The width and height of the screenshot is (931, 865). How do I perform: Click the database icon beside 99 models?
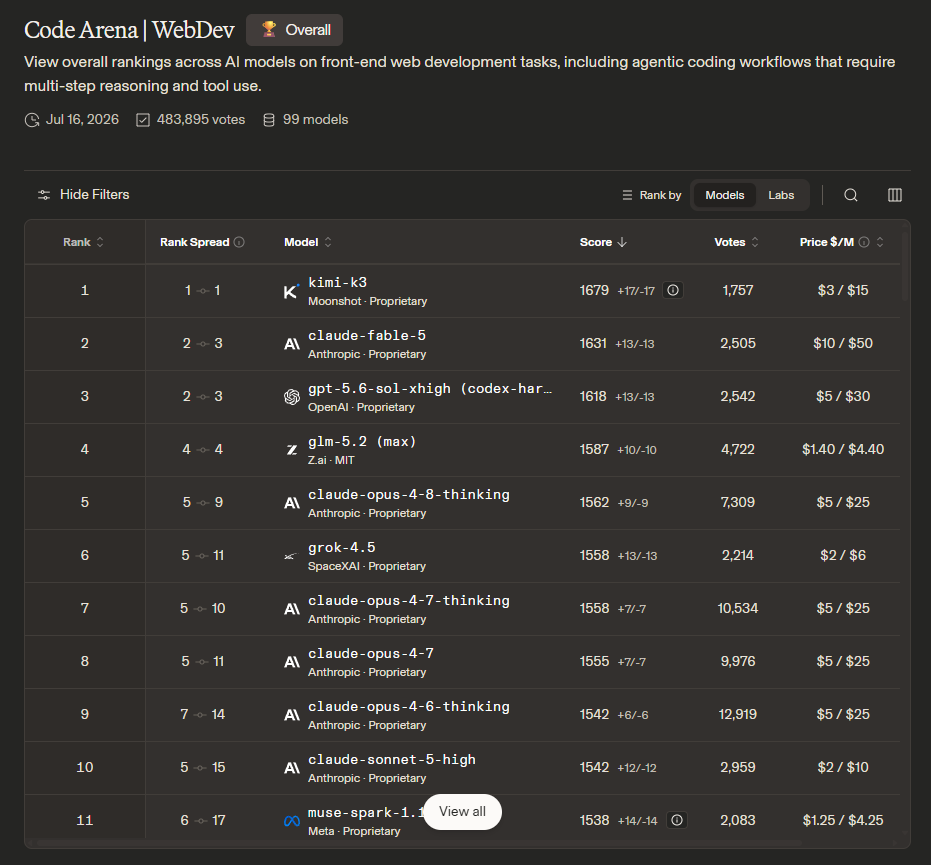tap(269, 120)
